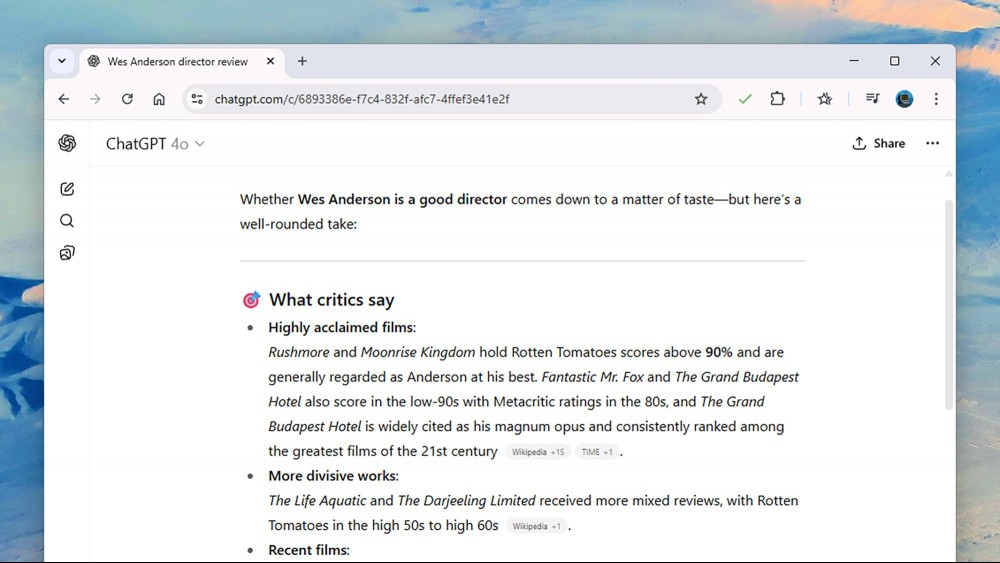Viewport: 1000px width, 563px height.
Task: Share this ChatGPT conversation
Action: (x=878, y=143)
